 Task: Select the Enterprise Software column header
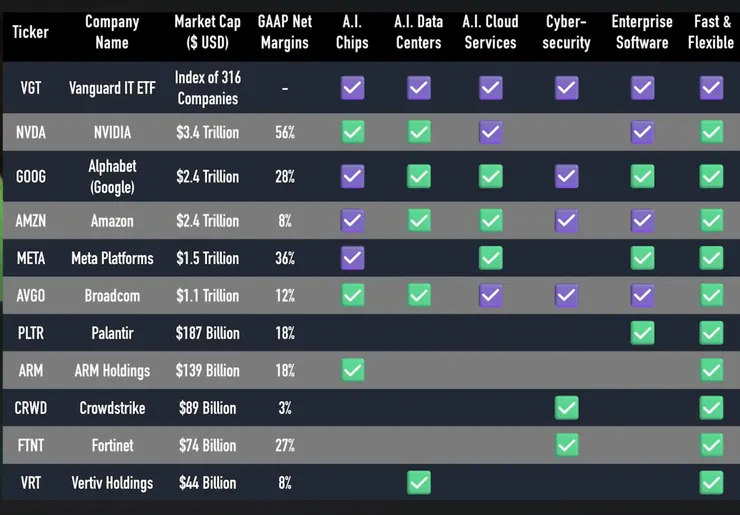pos(642,32)
